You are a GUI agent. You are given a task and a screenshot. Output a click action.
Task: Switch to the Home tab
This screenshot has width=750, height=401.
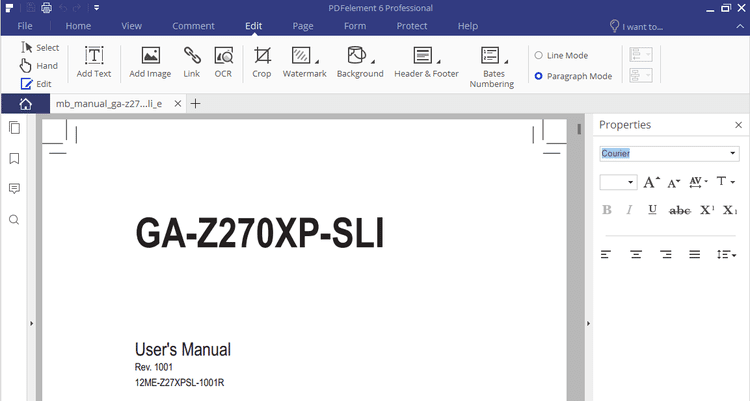pyautogui.click(x=78, y=26)
